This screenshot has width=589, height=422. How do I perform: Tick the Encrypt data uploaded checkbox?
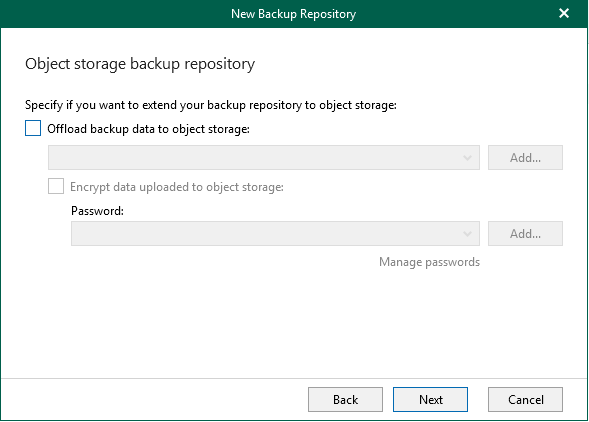(x=56, y=186)
